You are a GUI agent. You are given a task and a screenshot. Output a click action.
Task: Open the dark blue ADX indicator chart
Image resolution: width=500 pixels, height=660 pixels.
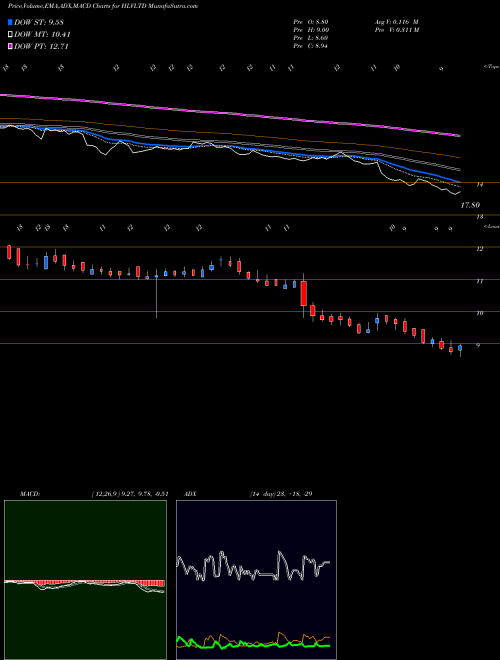tap(256, 580)
